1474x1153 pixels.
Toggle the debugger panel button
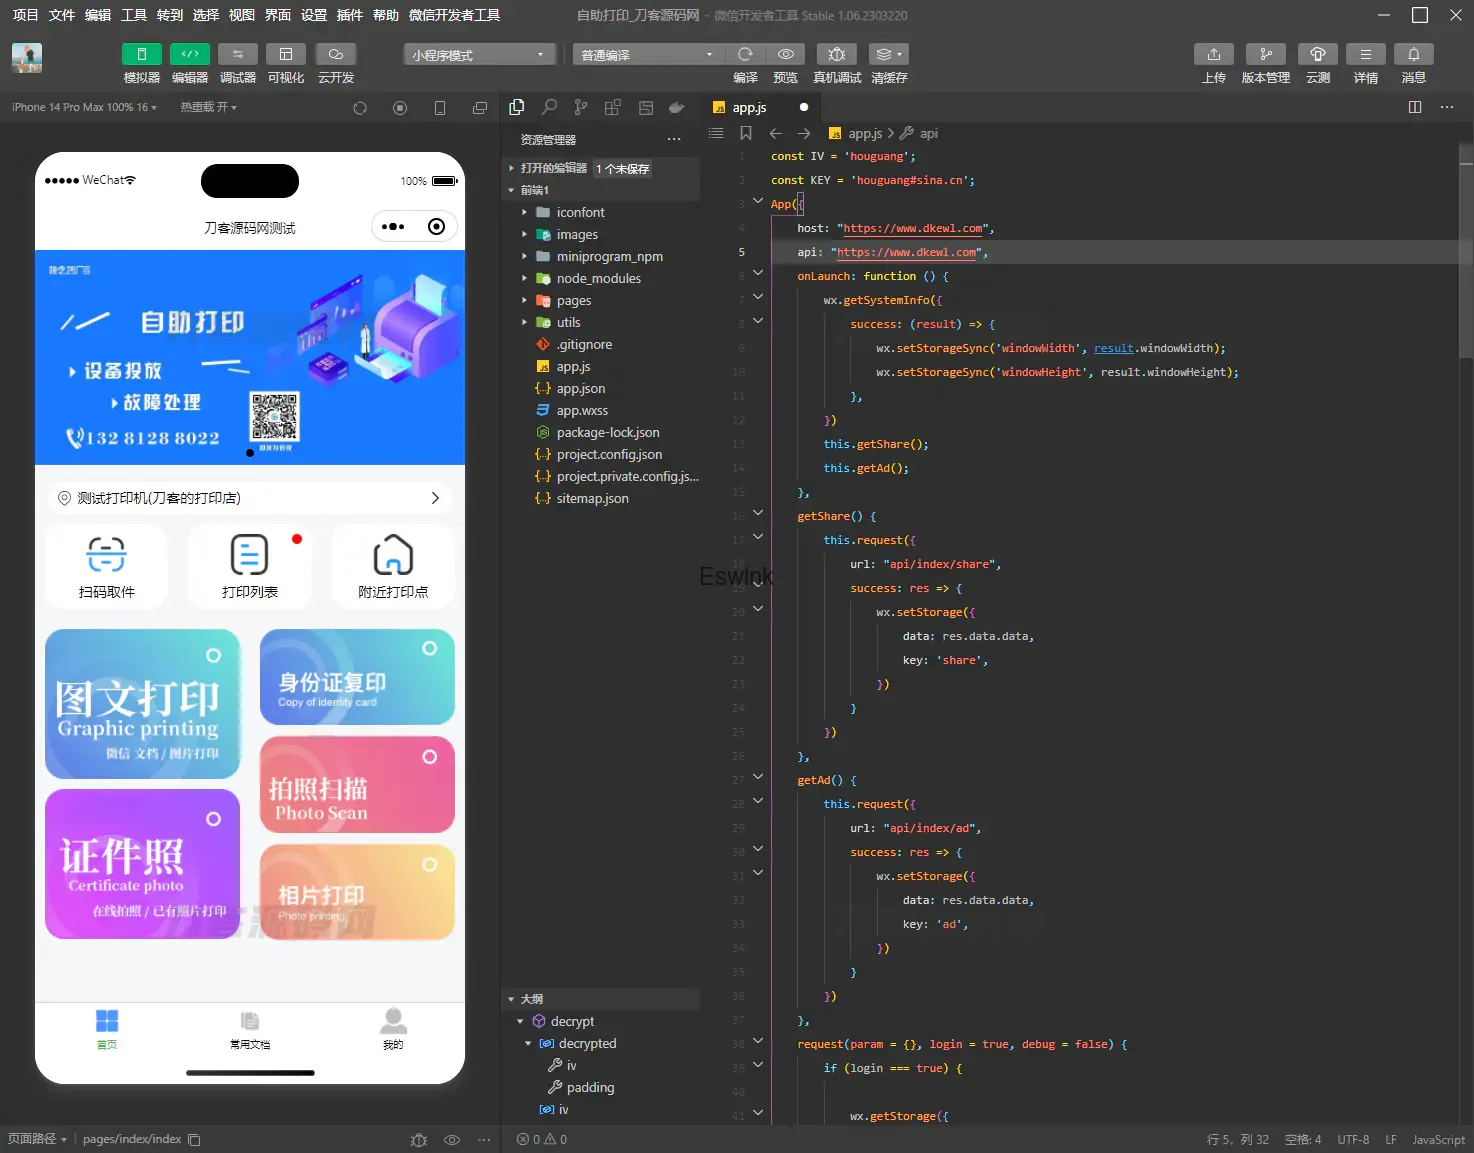pos(237,54)
